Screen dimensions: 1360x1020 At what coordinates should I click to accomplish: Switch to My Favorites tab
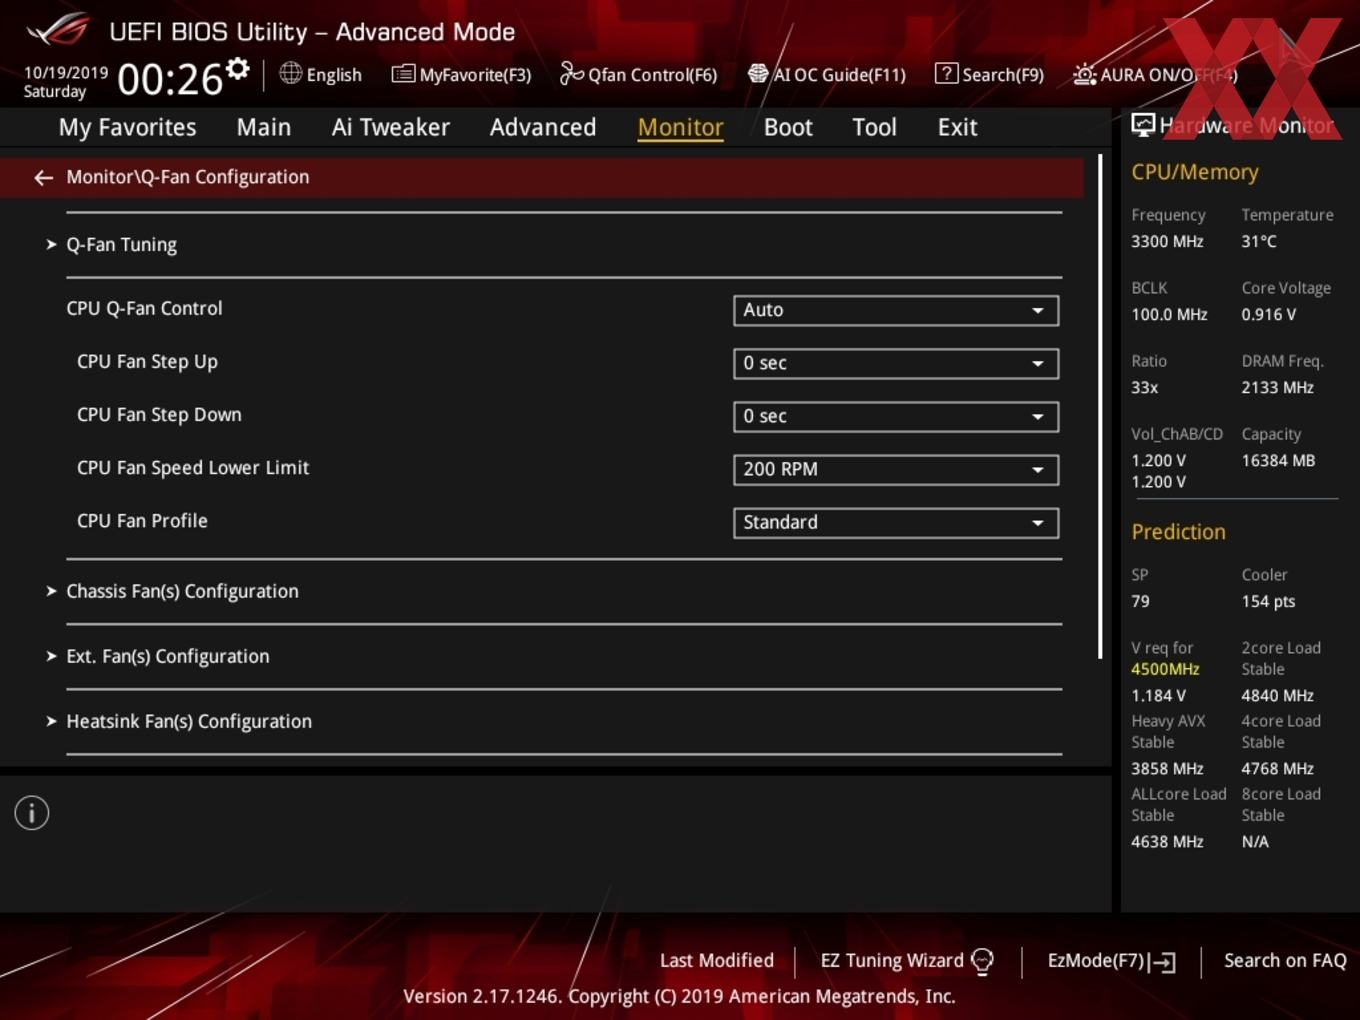[x=127, y=127]
